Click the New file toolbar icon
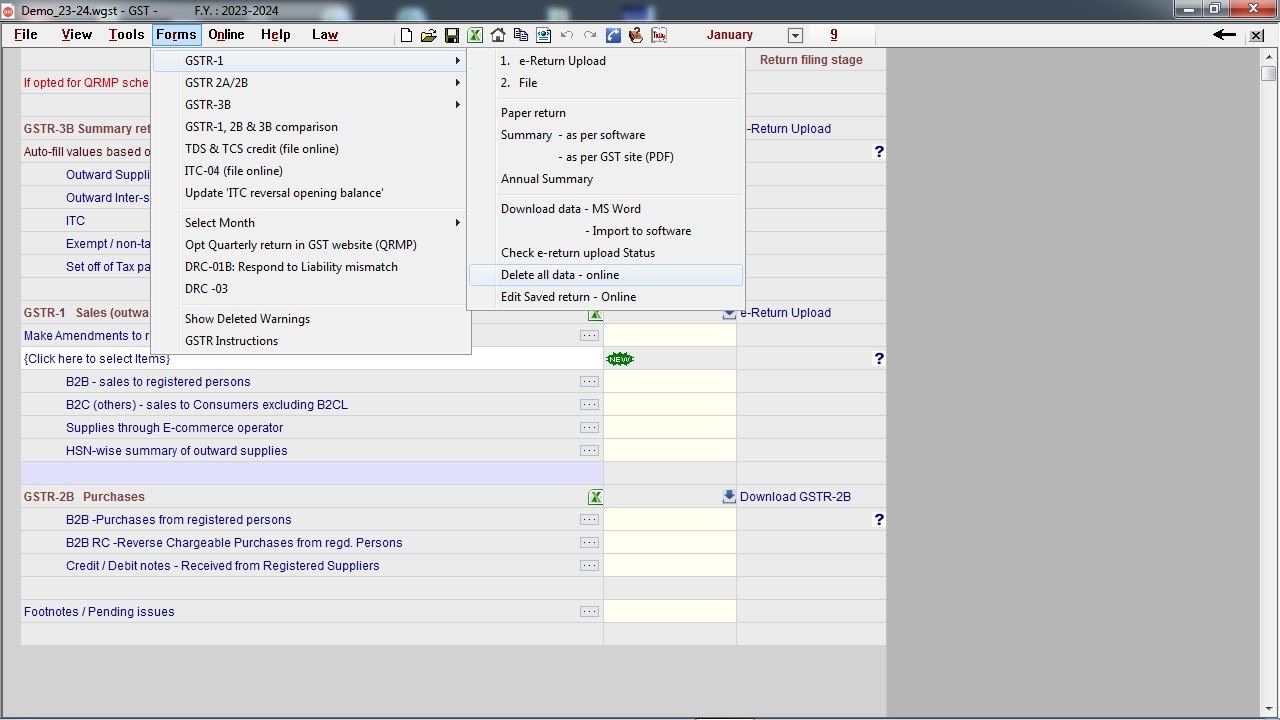This screenshot has width=1280, height=720. [406, 35]
